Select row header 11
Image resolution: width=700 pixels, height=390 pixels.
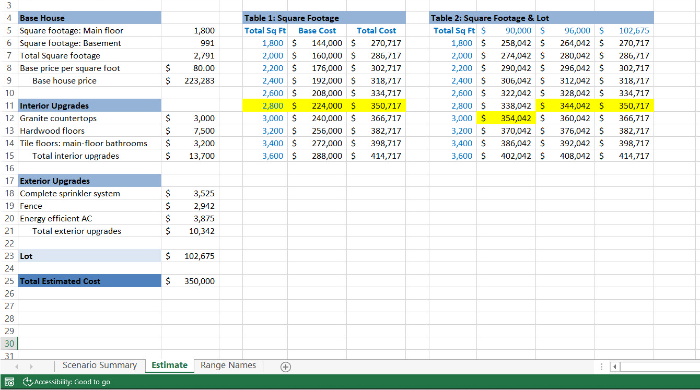[x=9, y=106]
